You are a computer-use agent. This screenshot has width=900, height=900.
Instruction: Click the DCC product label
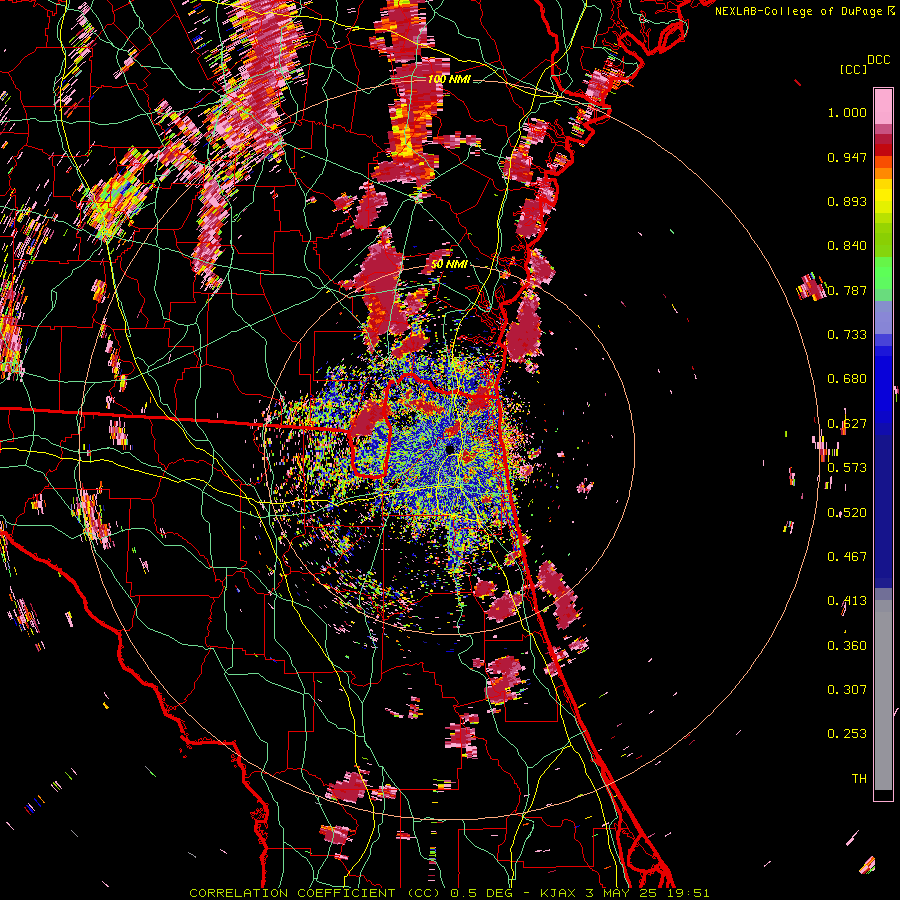pyautogui.click(x=878, y=60)
